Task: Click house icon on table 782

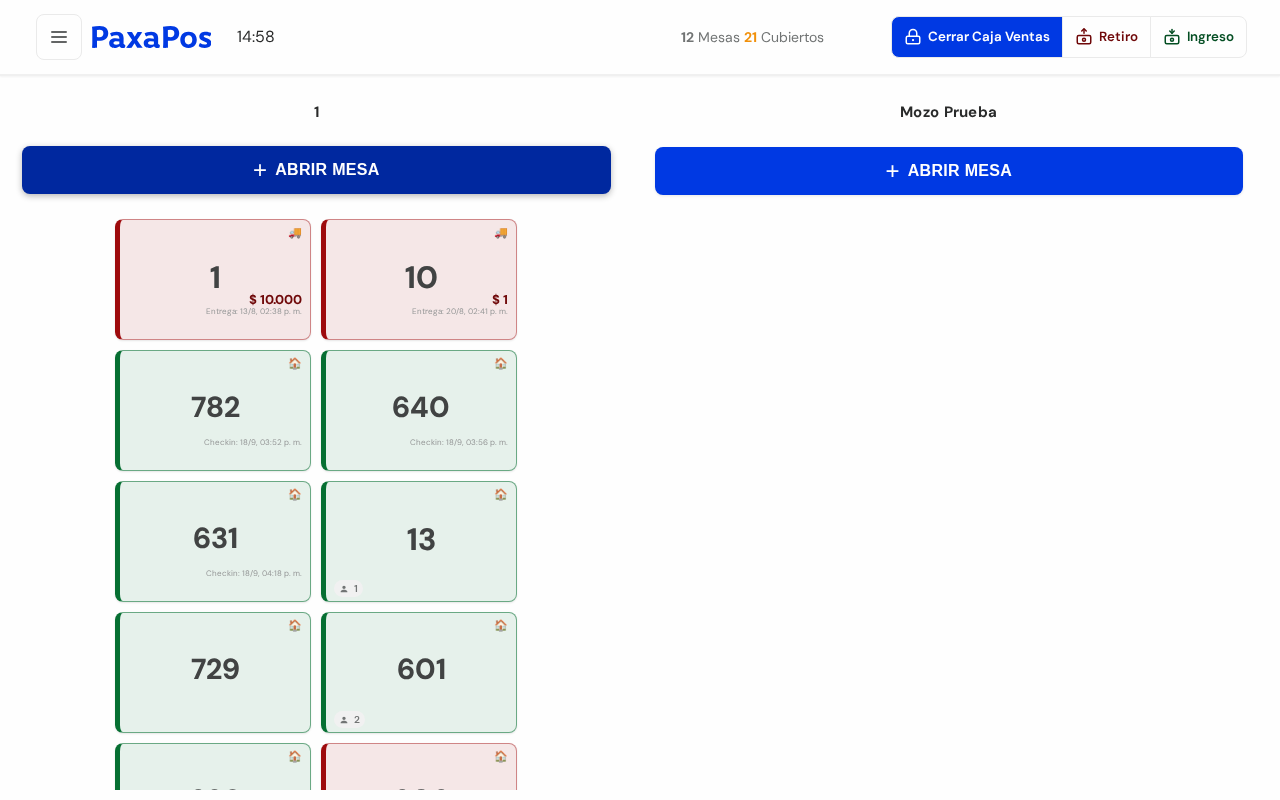Action: (295, 364)
